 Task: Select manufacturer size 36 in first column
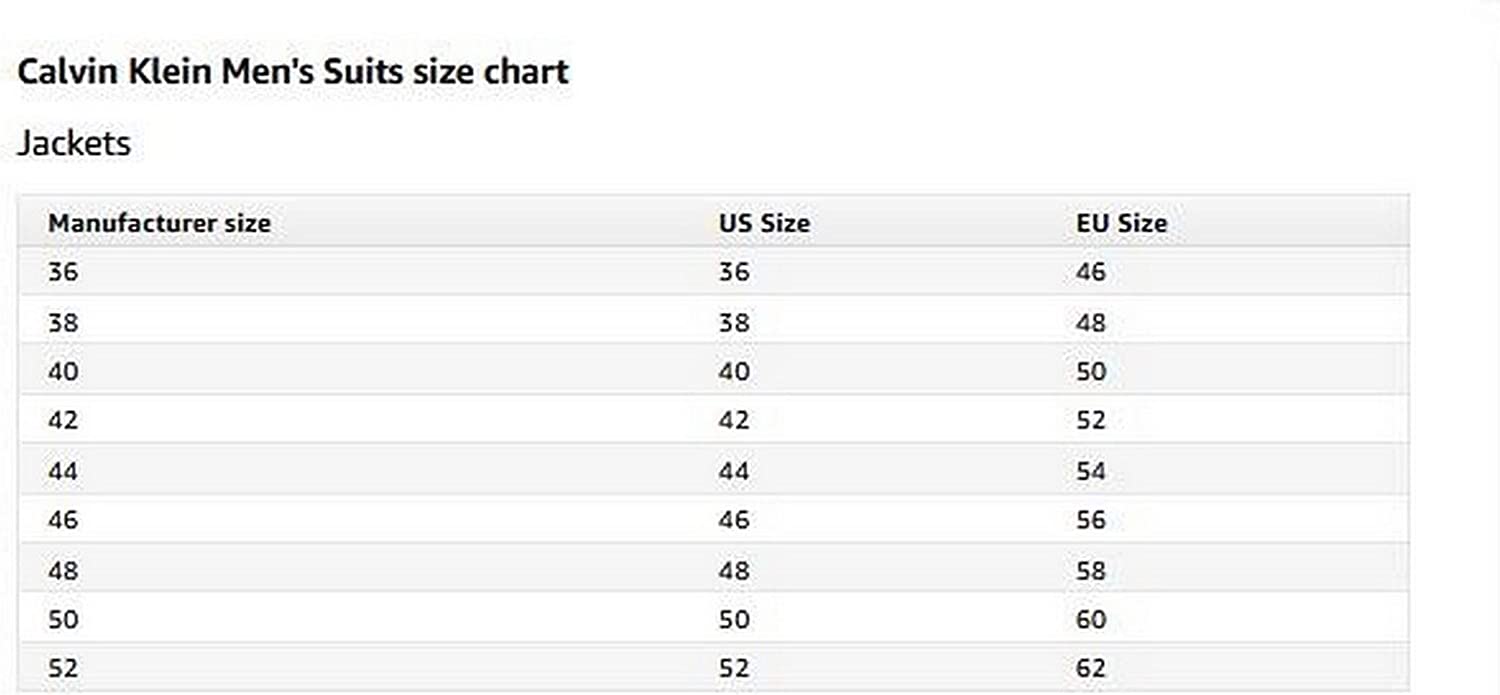click(x=62, y=272)
